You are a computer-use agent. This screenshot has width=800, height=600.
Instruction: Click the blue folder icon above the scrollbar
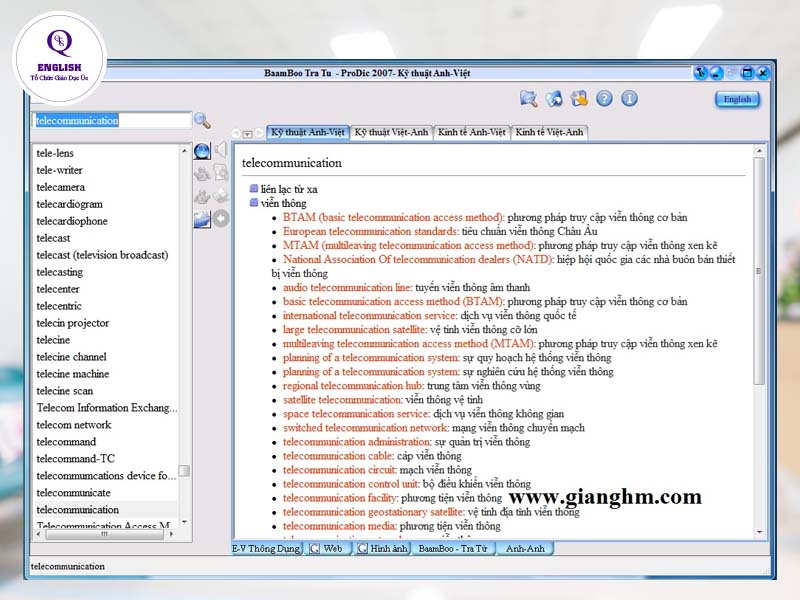click(202, 219)
